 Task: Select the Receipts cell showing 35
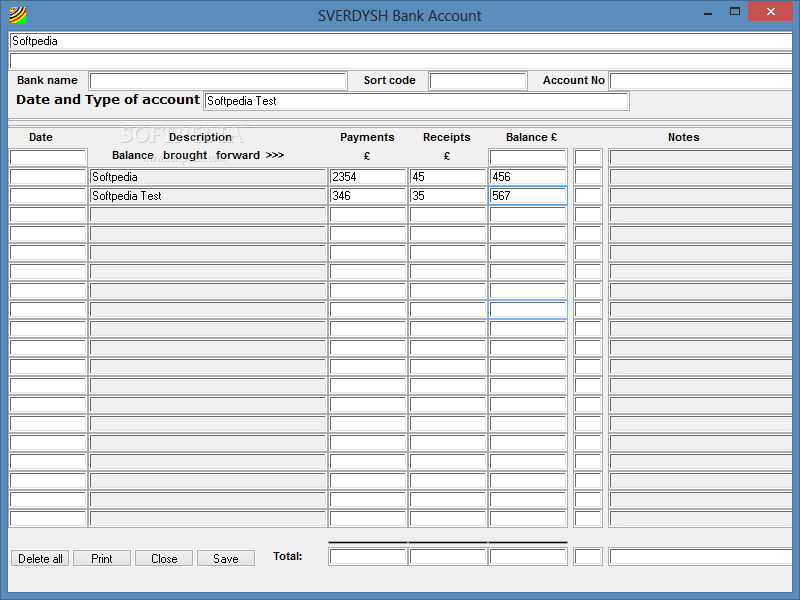(x=448, y=196)
